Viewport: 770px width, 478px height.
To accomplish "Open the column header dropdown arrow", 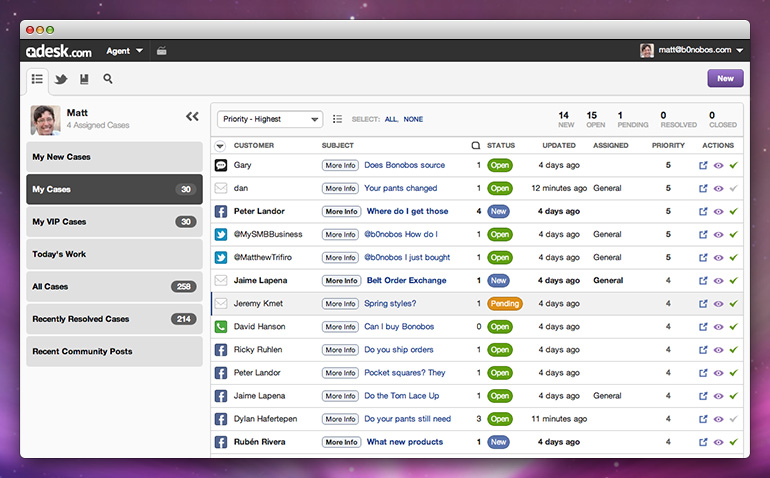I will 220,146.
